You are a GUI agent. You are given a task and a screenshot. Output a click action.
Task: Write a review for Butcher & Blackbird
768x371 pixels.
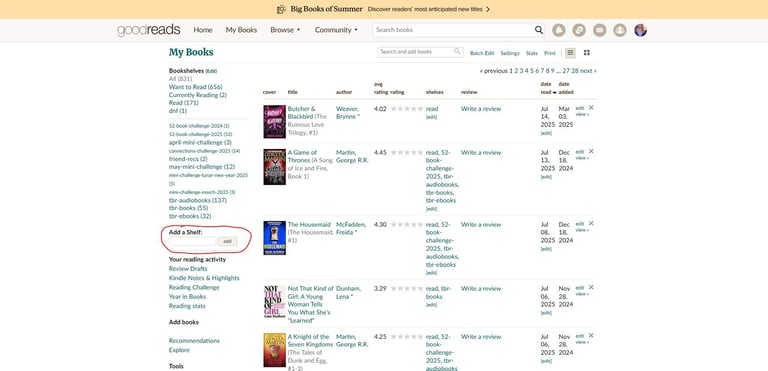[x=481, y=109]
